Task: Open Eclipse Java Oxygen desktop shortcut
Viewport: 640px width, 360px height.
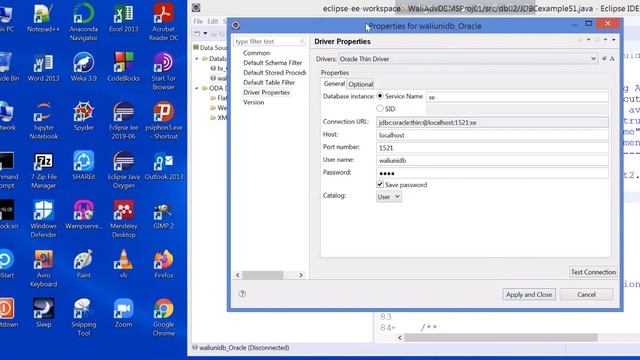Action: (123, 170)
